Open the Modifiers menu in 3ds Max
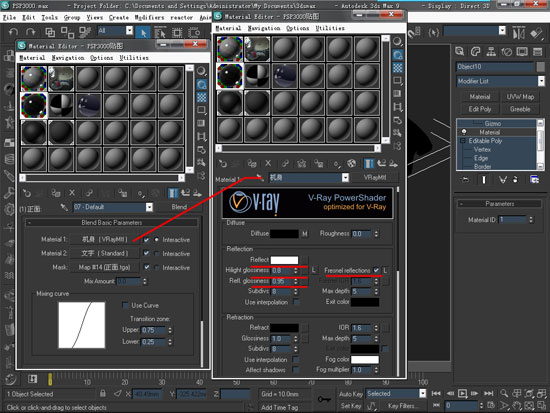Image resolution: width=550 pixels, height=413 pixels. click(x=149, y=18)
